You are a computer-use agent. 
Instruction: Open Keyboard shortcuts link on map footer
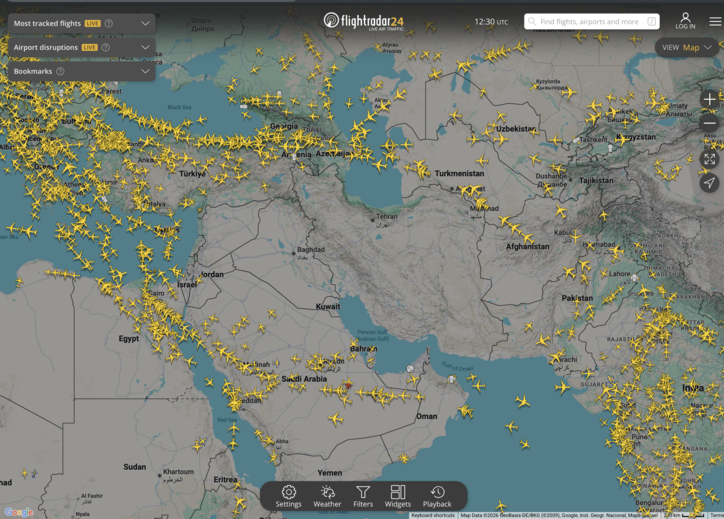(432, 515)
